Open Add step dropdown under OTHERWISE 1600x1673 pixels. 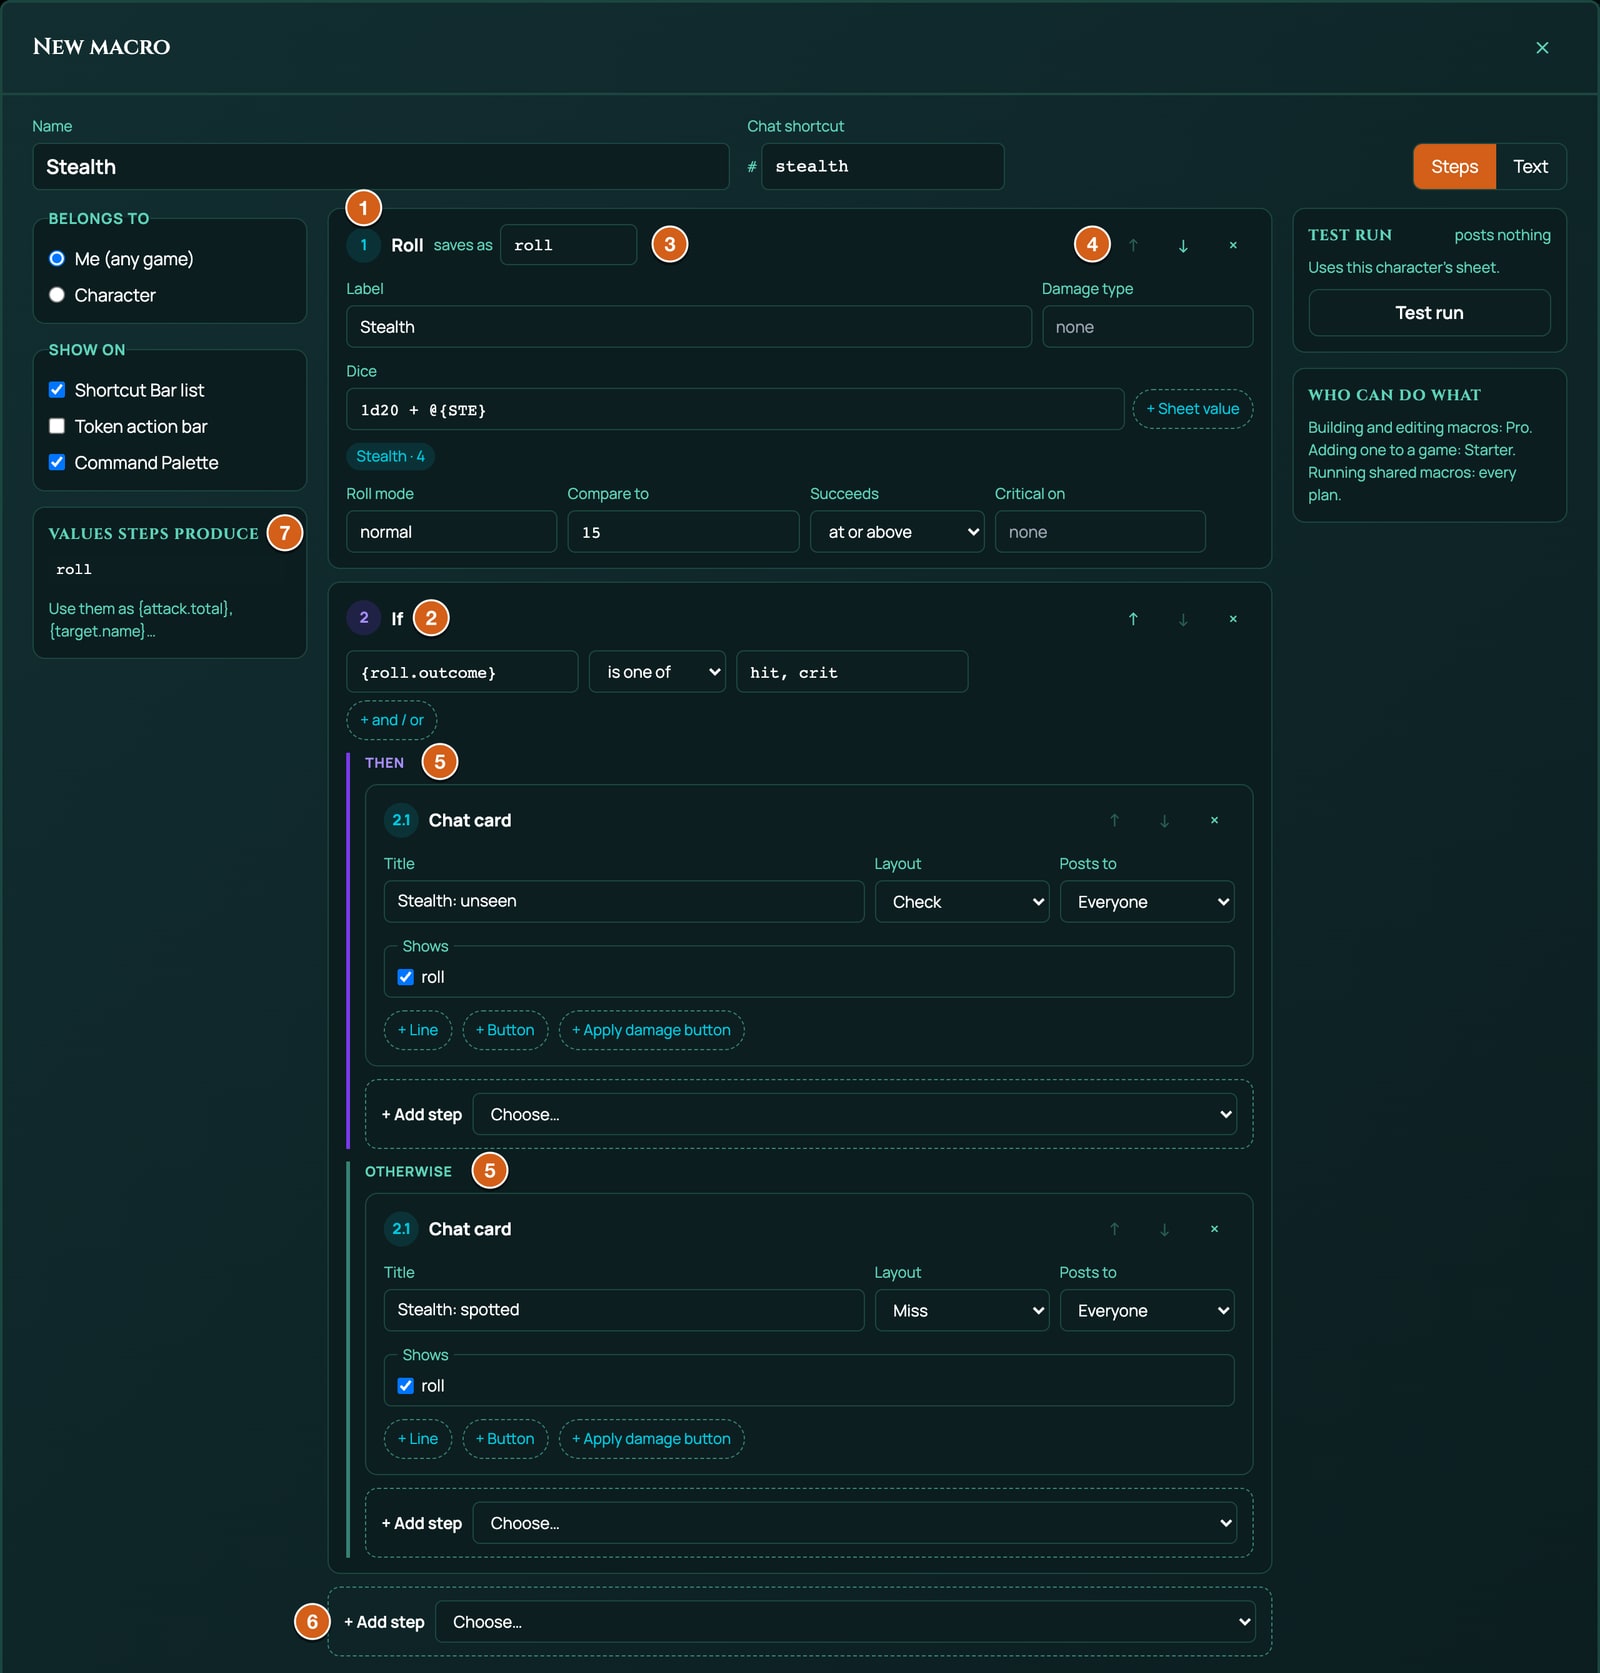coord(855,1523)
